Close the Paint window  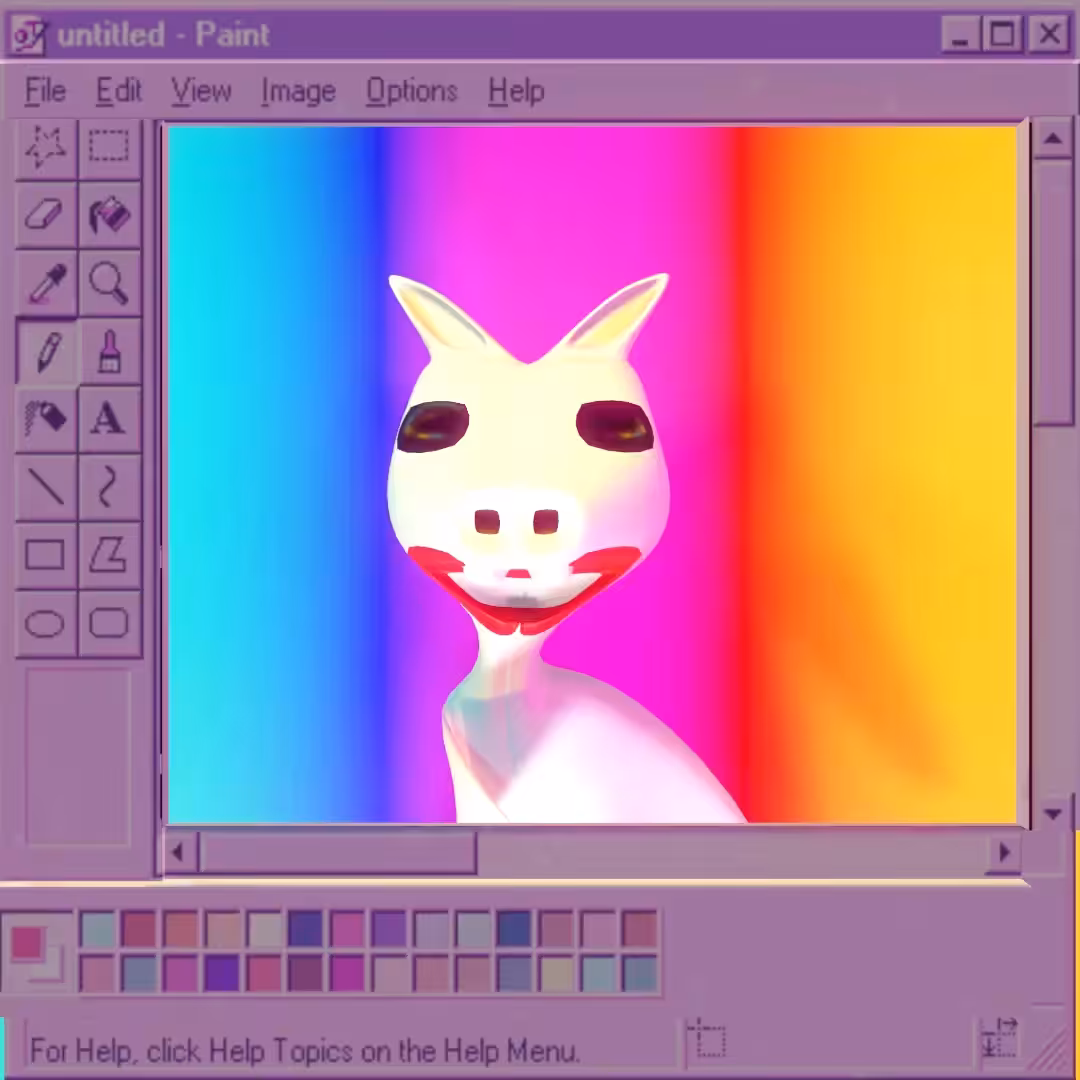pyautogui.click(x=1048, y=34)
